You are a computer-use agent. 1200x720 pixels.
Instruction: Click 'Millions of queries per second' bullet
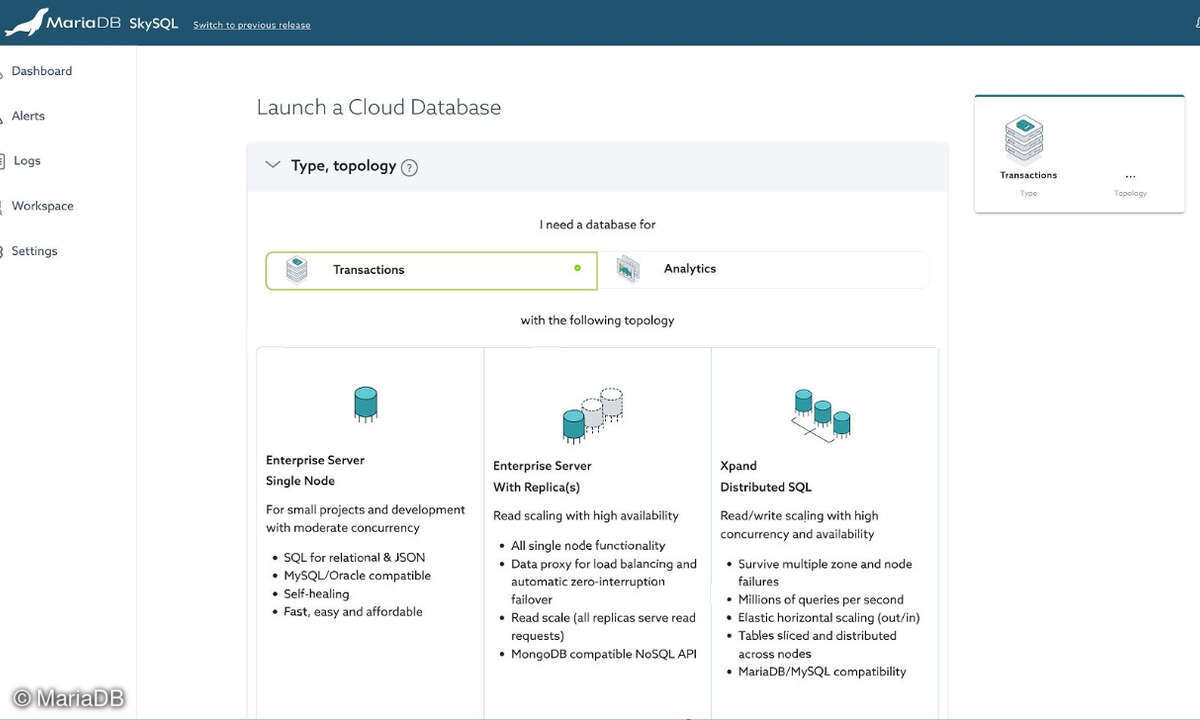(x=821, y=600)
